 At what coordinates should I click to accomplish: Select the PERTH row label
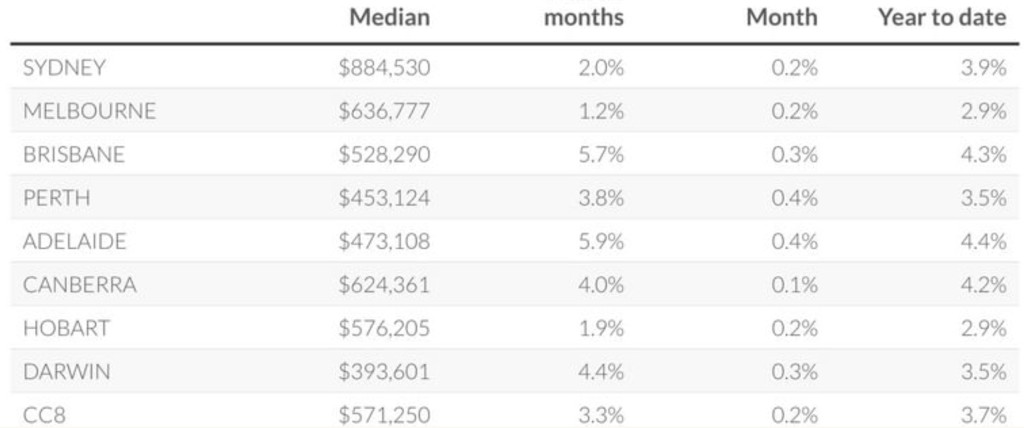(x=56, y=198)
